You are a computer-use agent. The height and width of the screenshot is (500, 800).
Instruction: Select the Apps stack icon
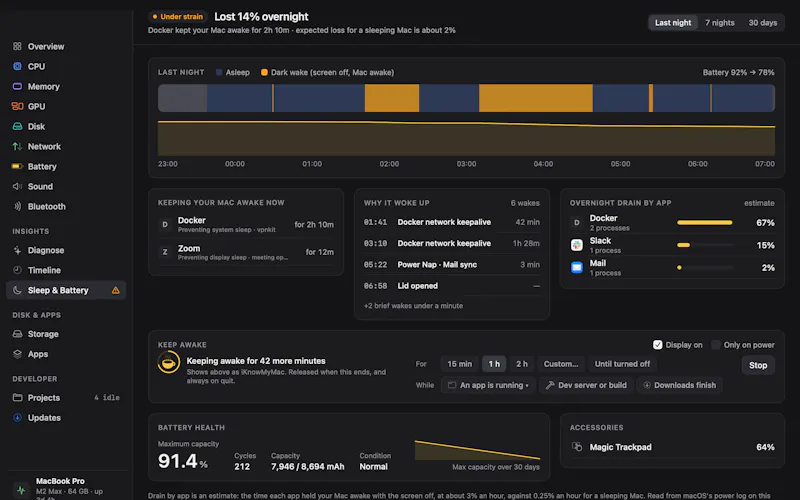17,354
